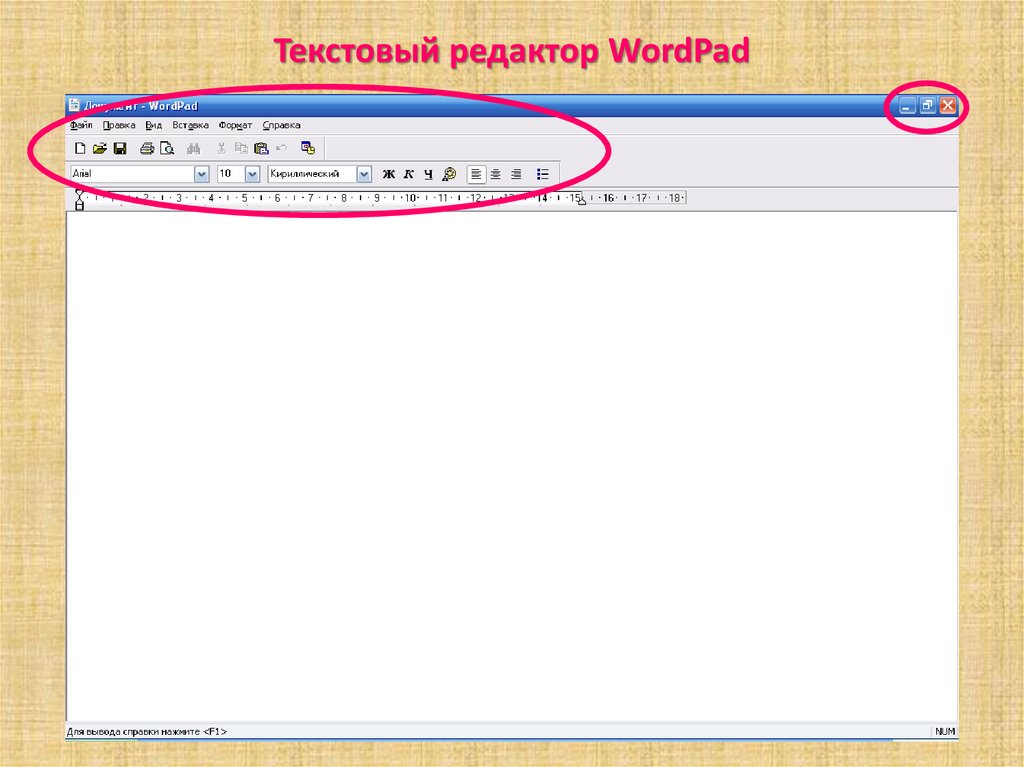Viewport: 1024px width, 767px height.
Task: Center-align text with the center alignment button
Action: tap(495, 174)
